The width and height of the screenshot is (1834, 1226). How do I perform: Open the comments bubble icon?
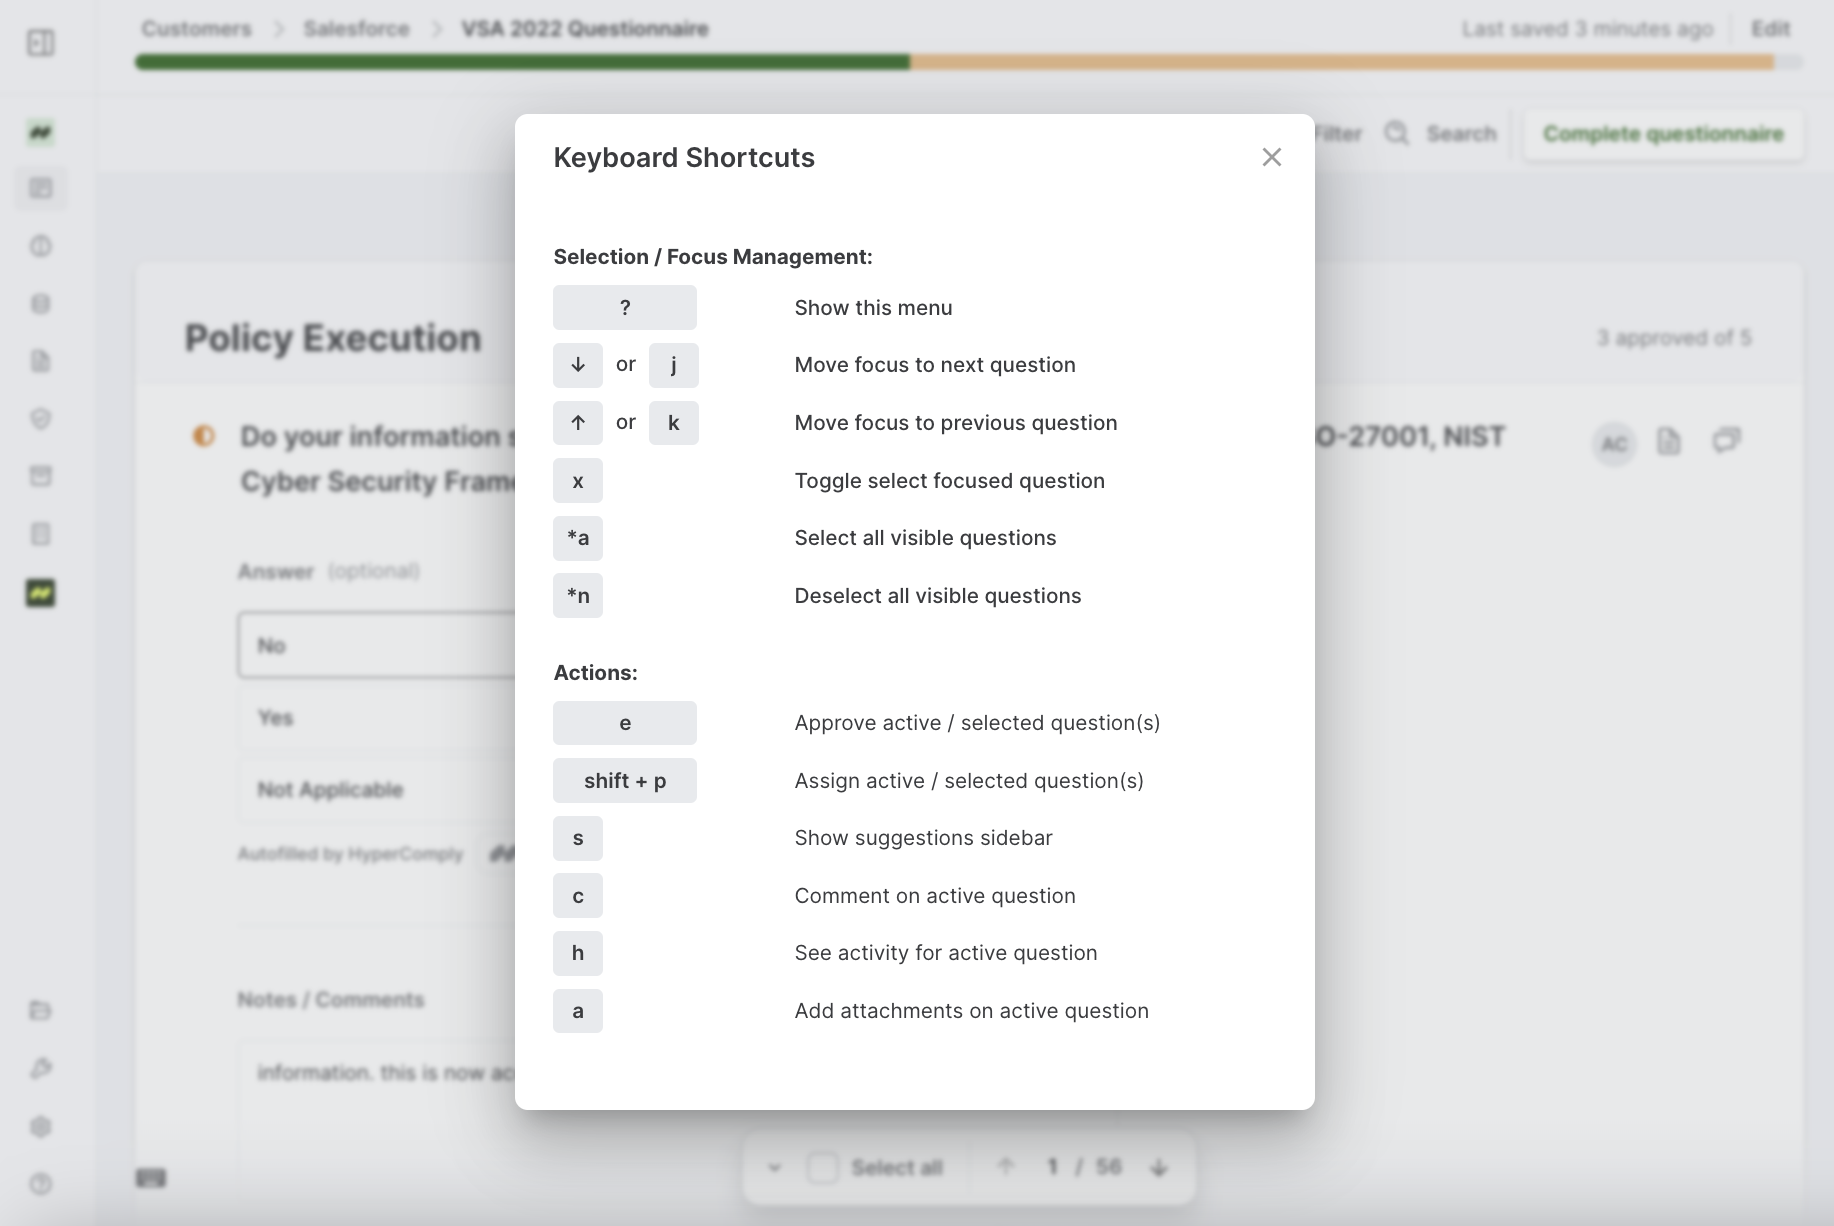(x=1727, y=440)
